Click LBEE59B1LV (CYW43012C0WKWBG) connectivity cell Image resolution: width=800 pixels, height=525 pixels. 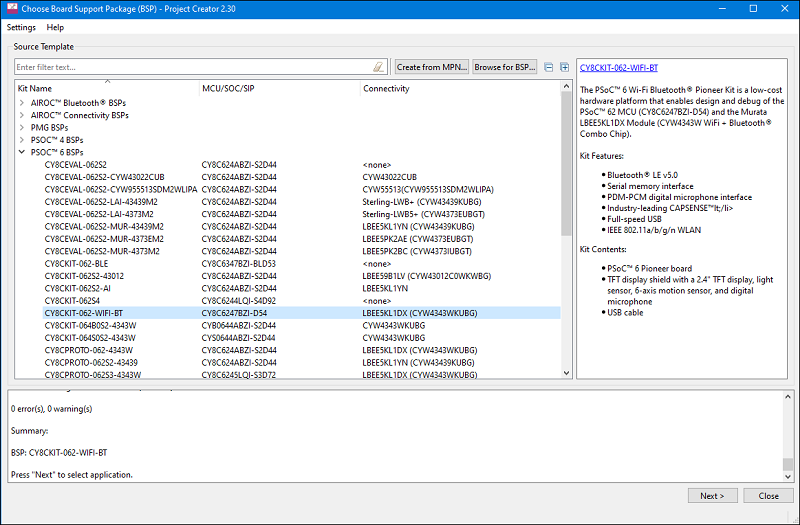tap(427, 276)
